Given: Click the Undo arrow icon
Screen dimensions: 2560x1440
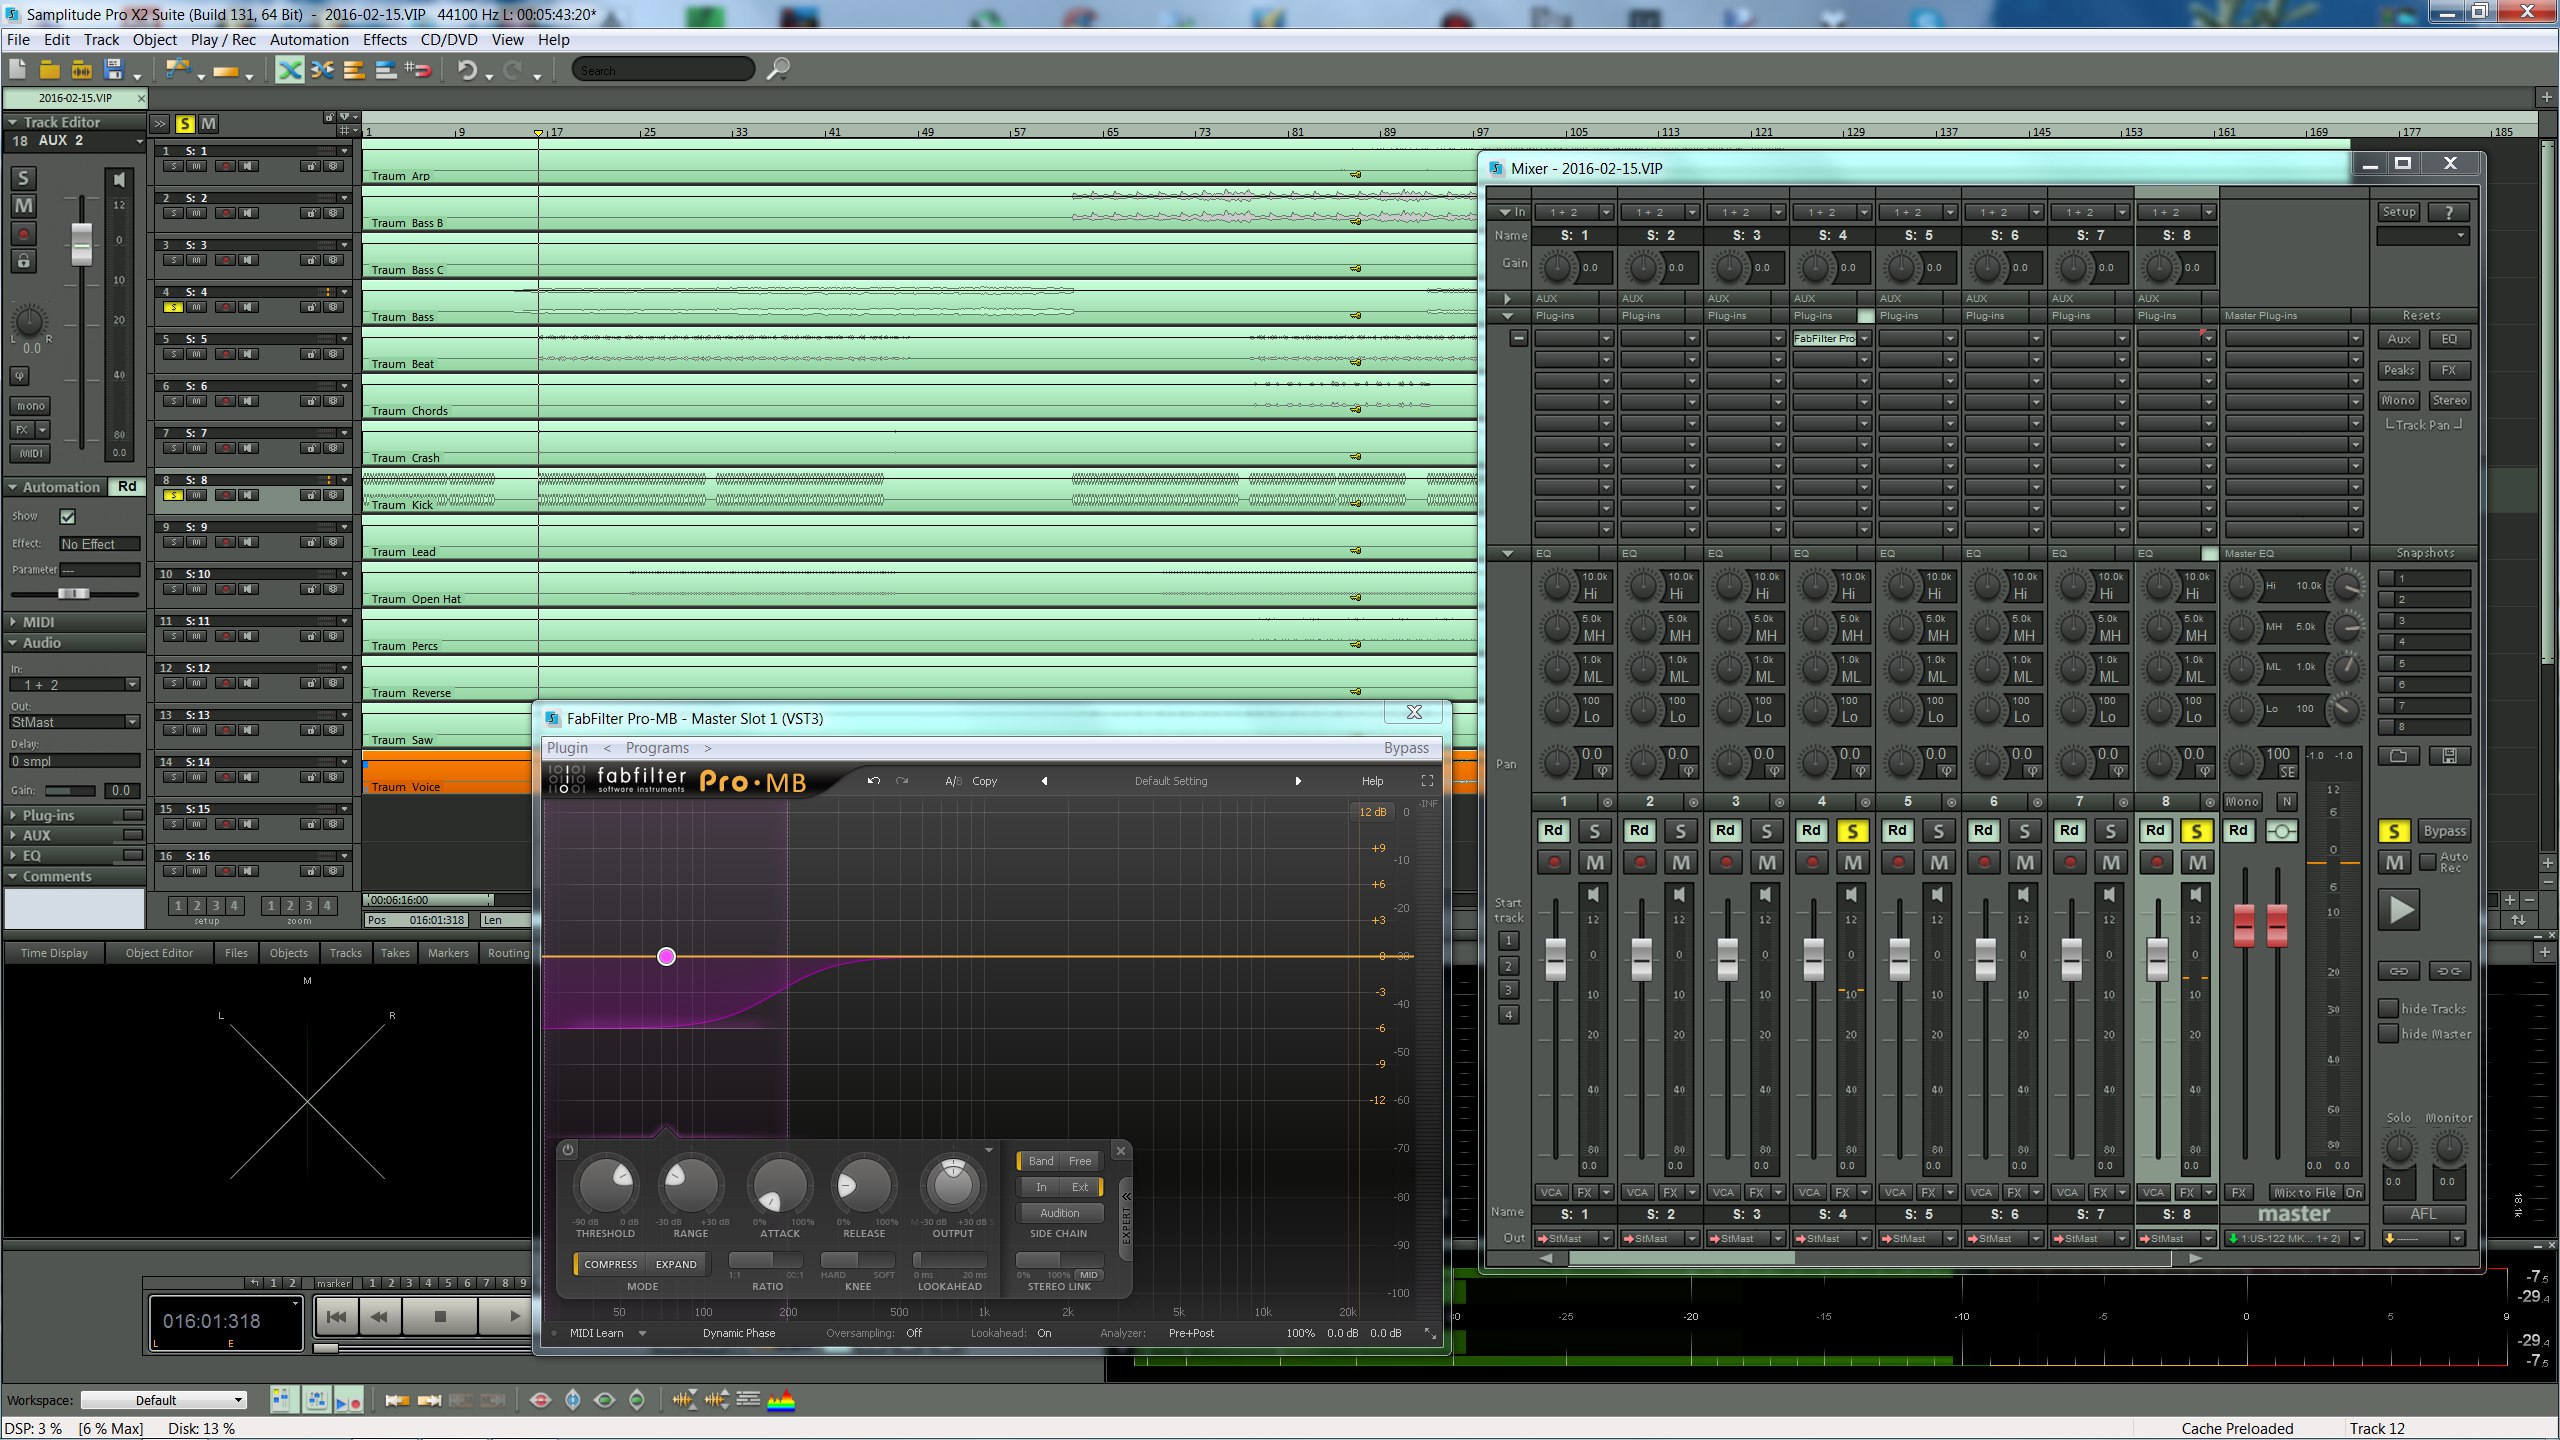Looking at the screenshot, I should tap(467, 69).
